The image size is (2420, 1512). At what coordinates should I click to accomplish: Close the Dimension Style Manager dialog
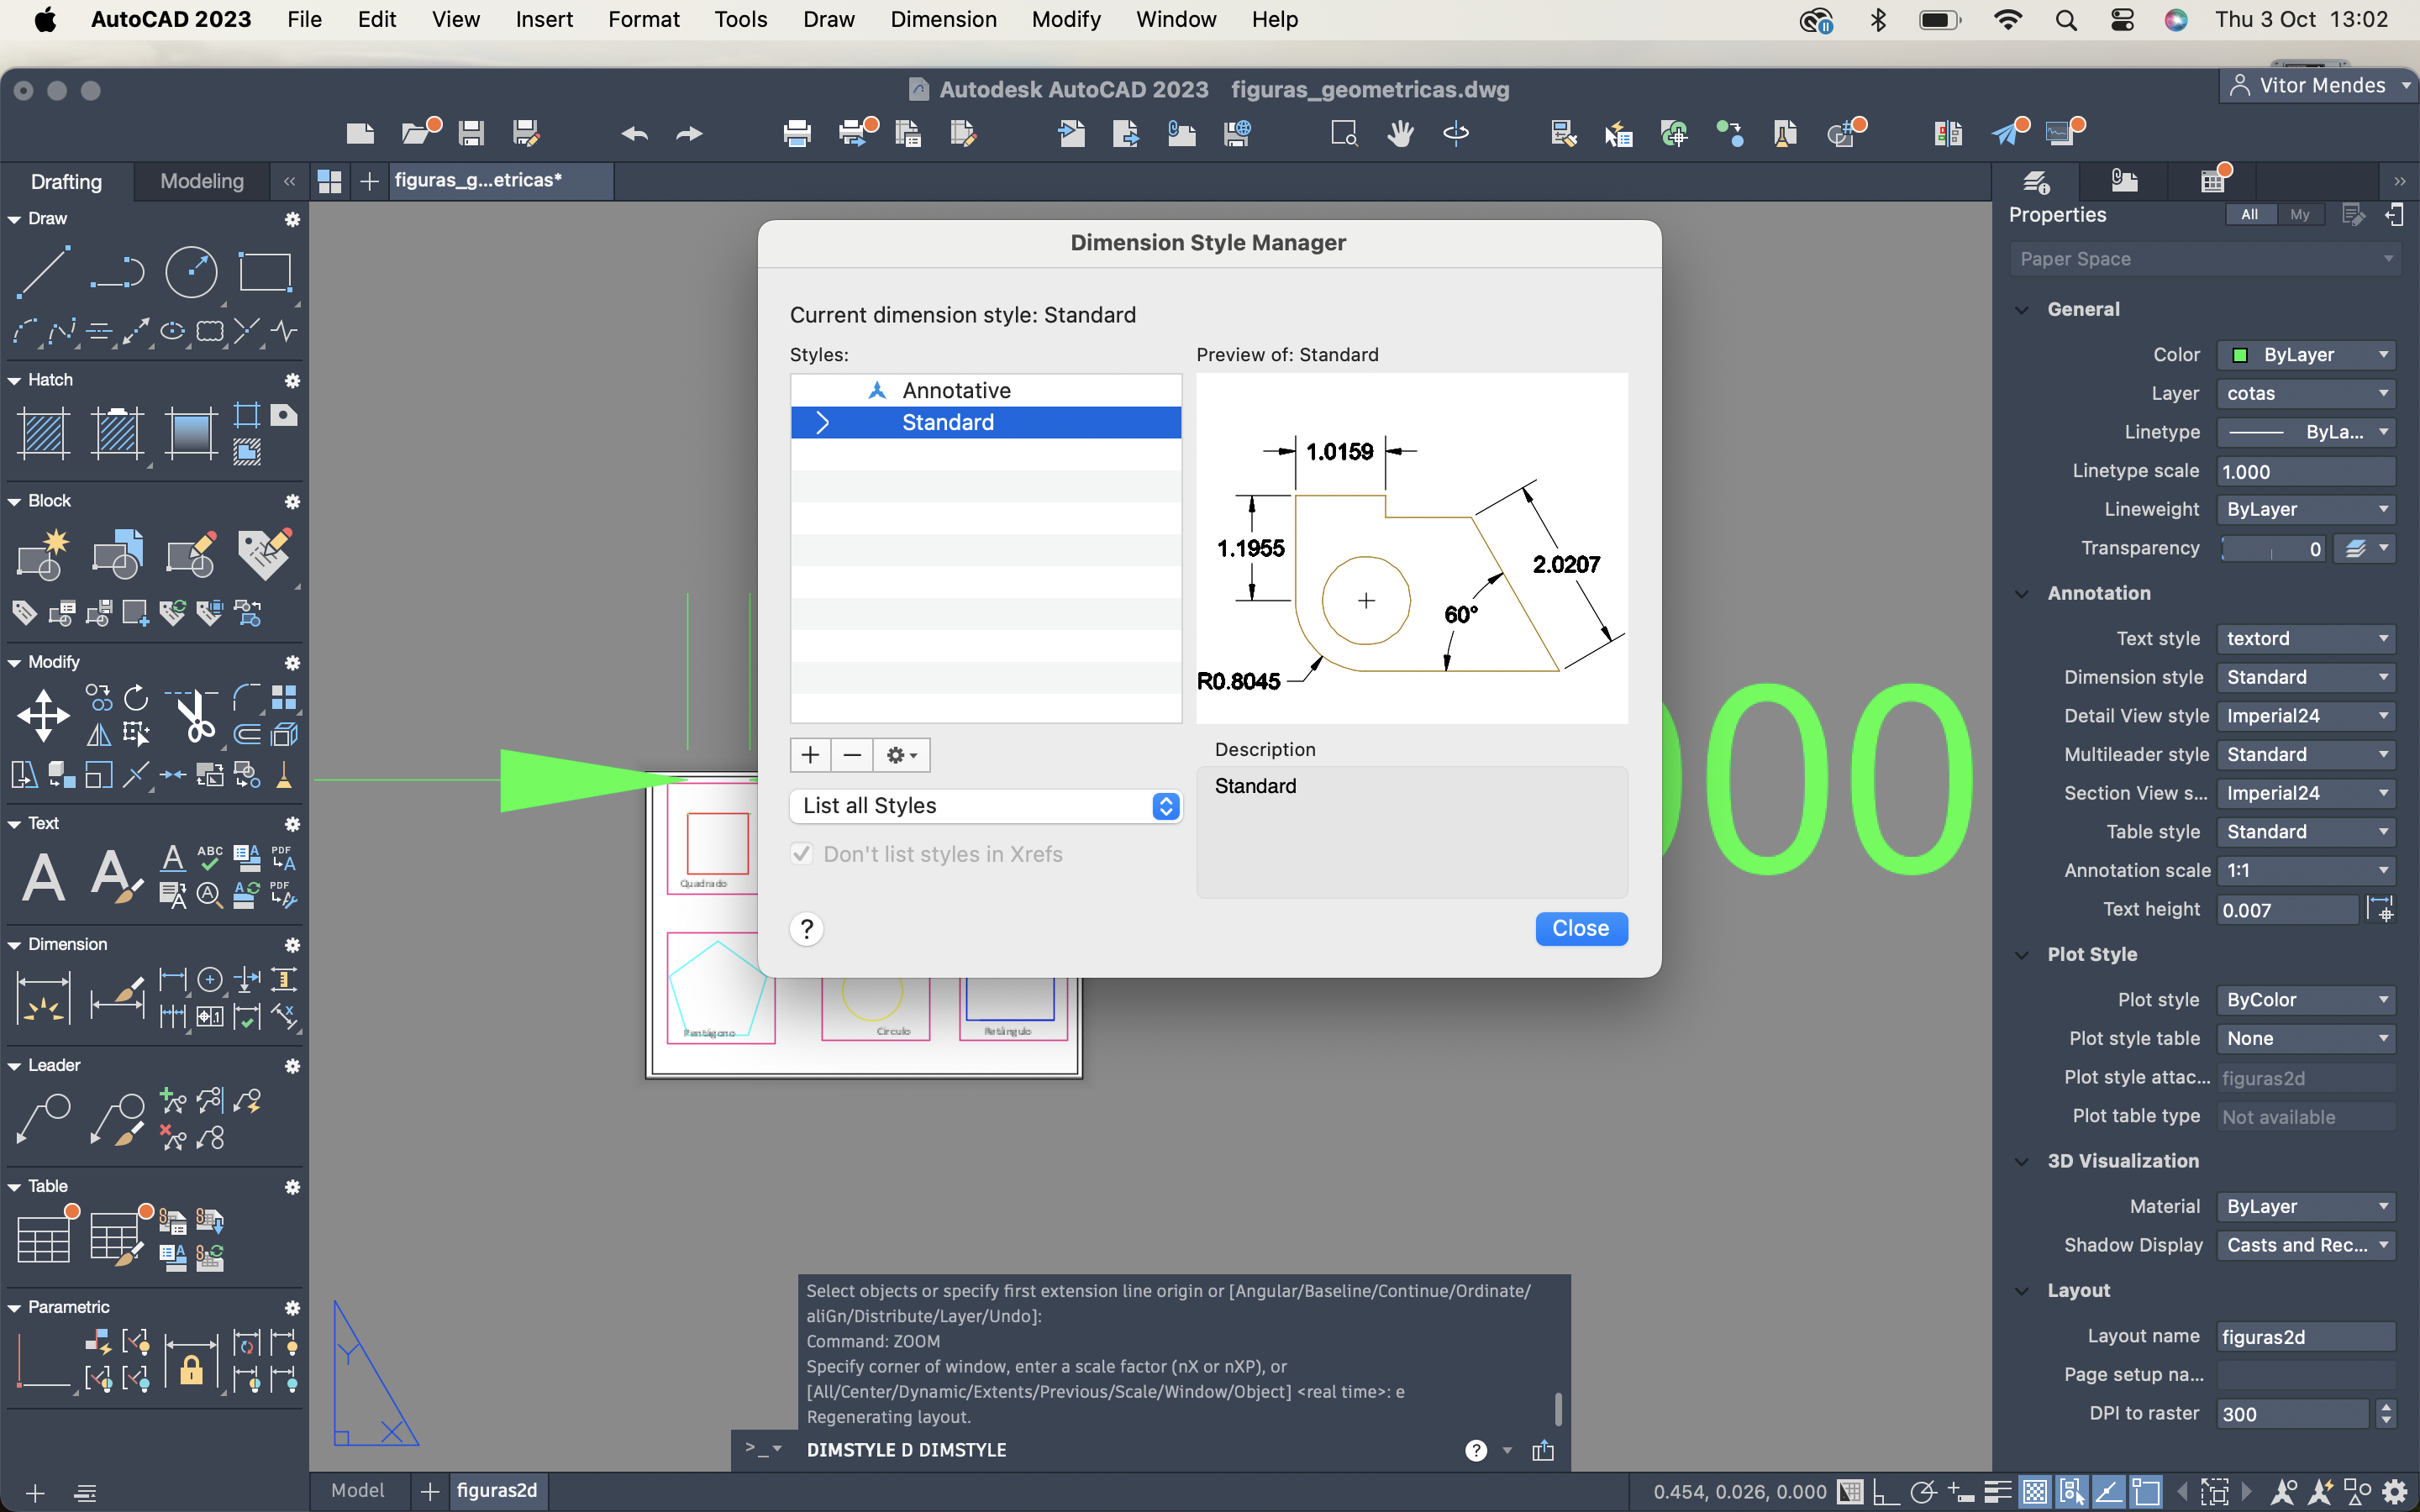[1581, 928]
